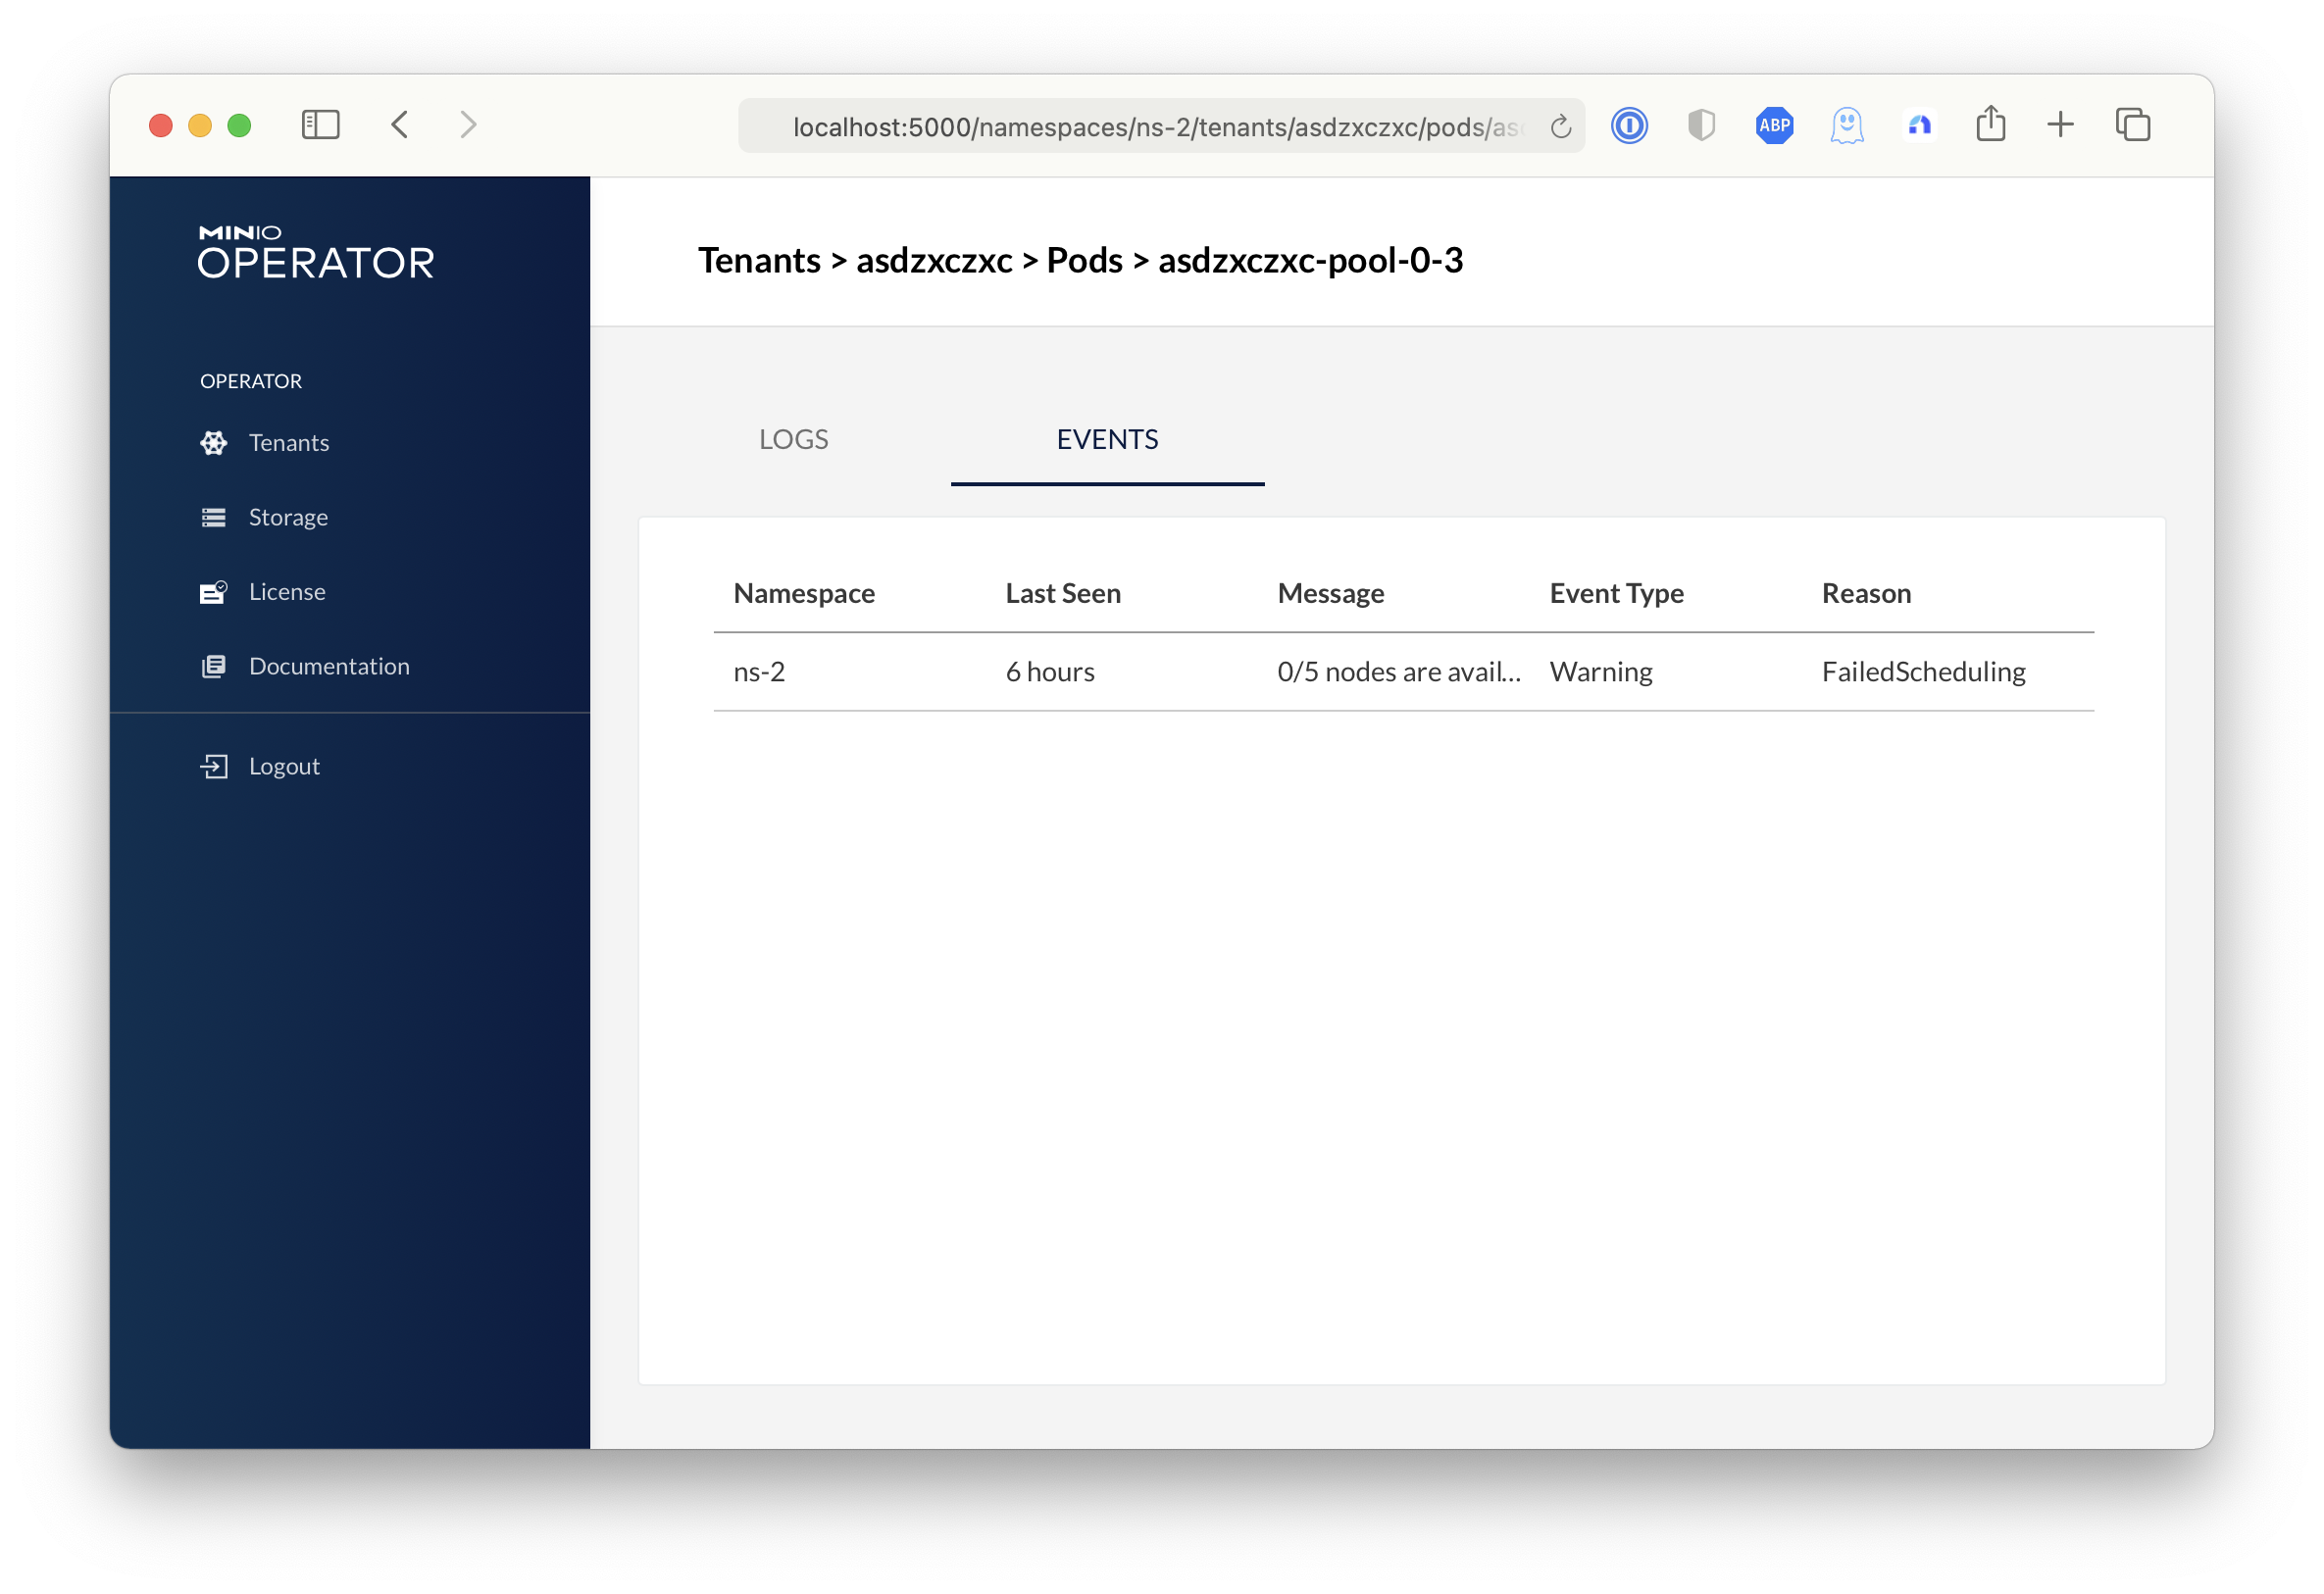This screenshot has height=1594, width=2324.
Task: Click the FailedScheduling reason cell
Action: (1923, 672)
